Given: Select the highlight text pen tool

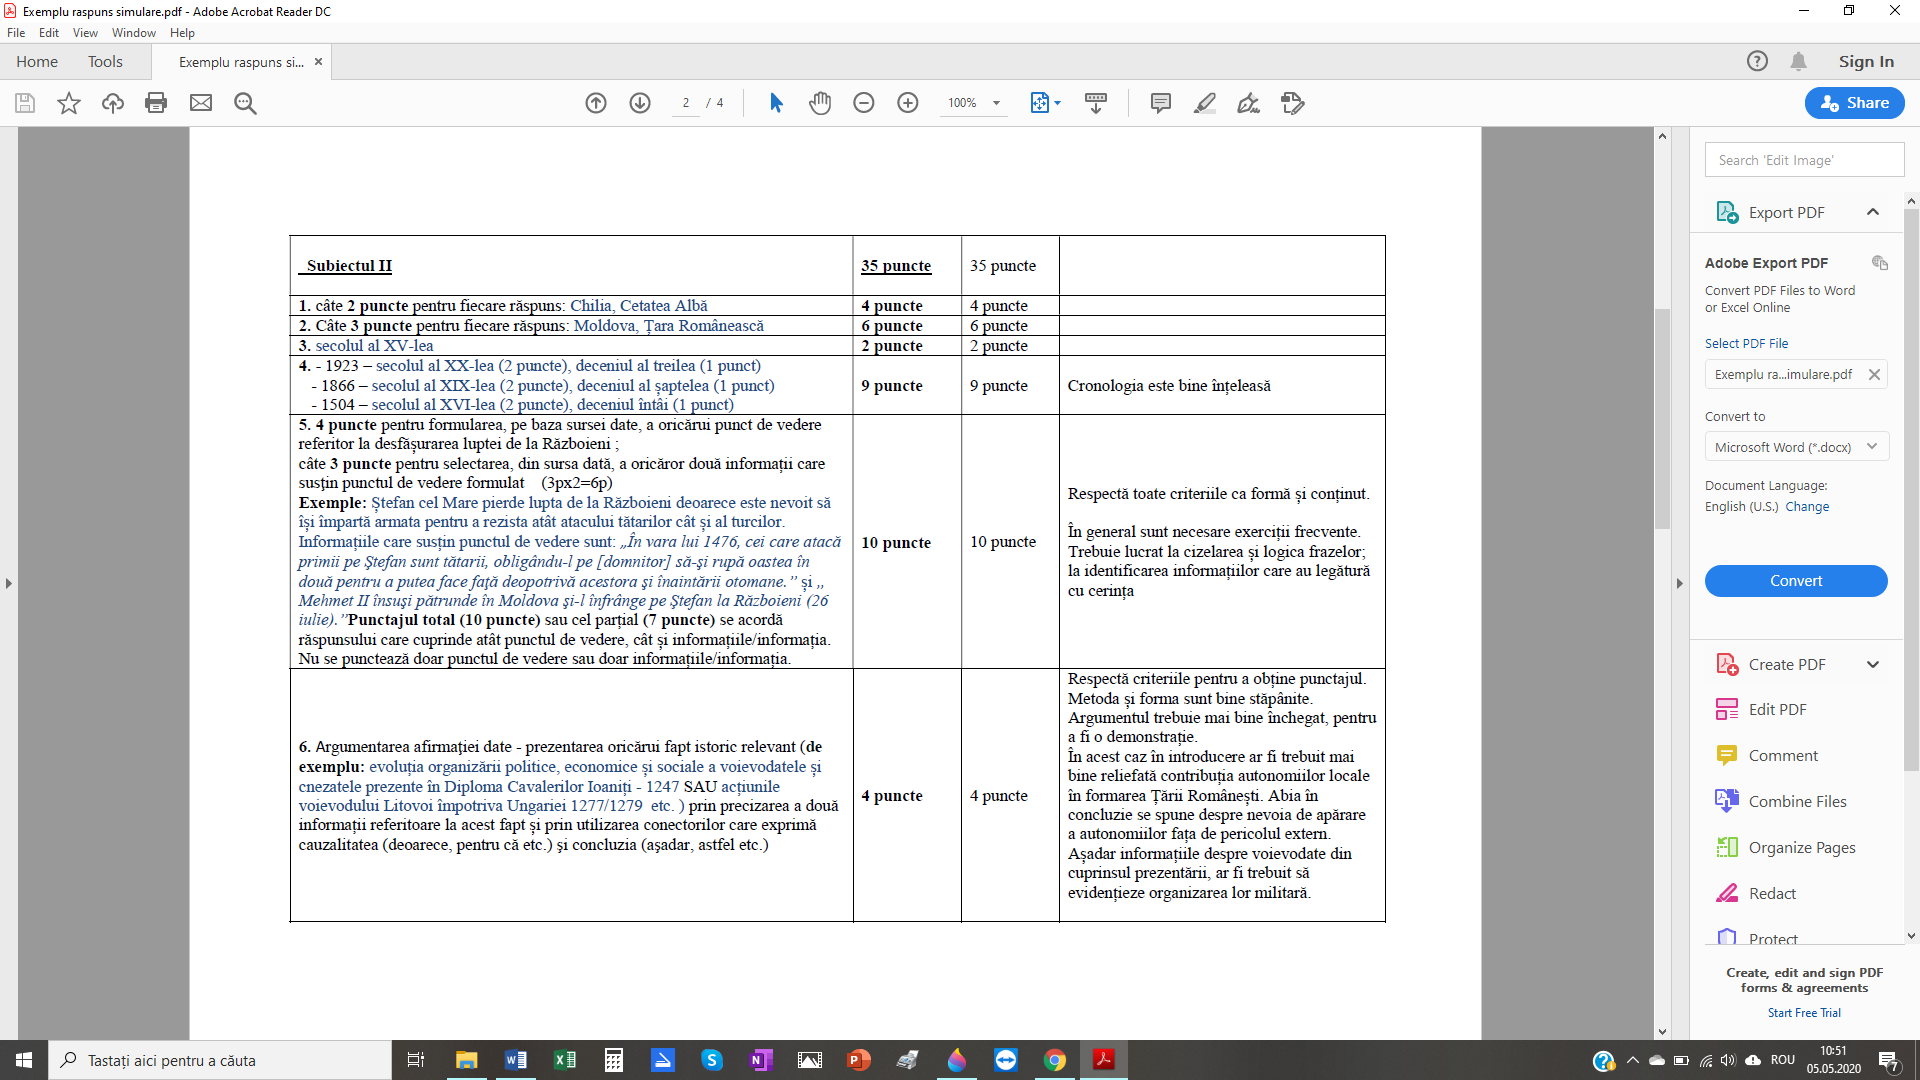Looking at the screenshot, I should 1205,103.
